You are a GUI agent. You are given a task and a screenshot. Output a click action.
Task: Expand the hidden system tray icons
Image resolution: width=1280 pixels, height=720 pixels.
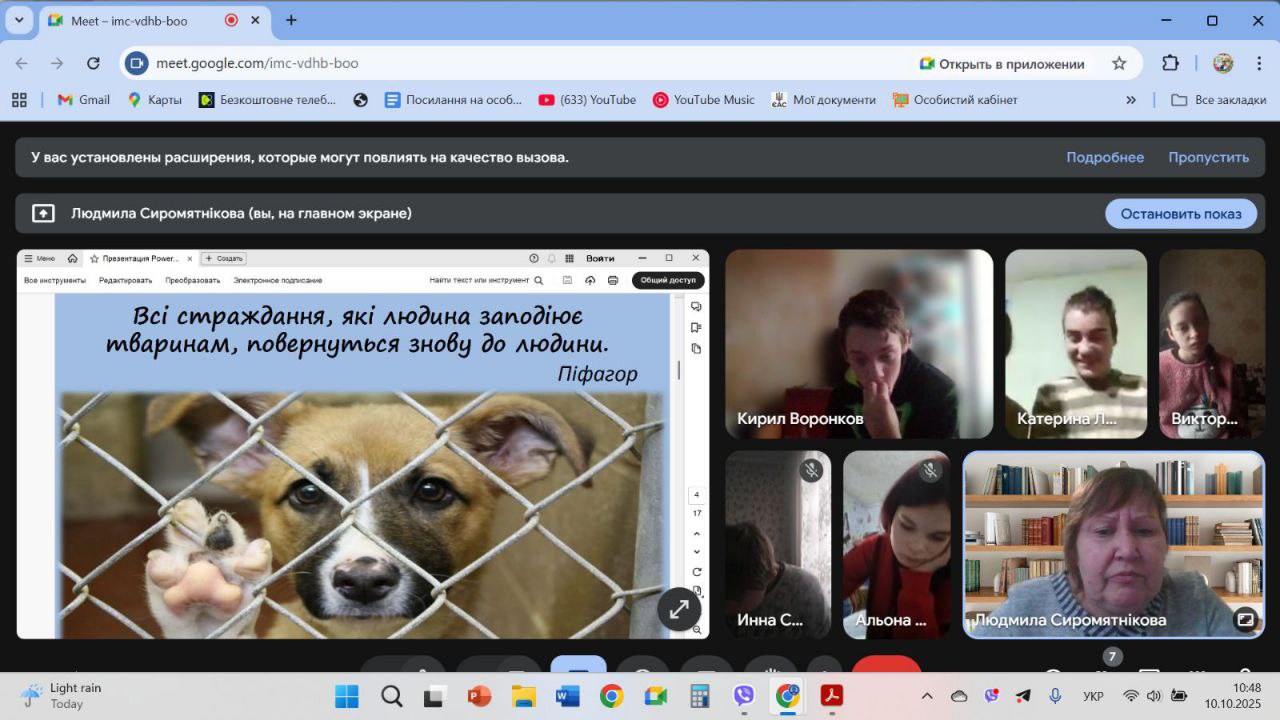(927, 696)
